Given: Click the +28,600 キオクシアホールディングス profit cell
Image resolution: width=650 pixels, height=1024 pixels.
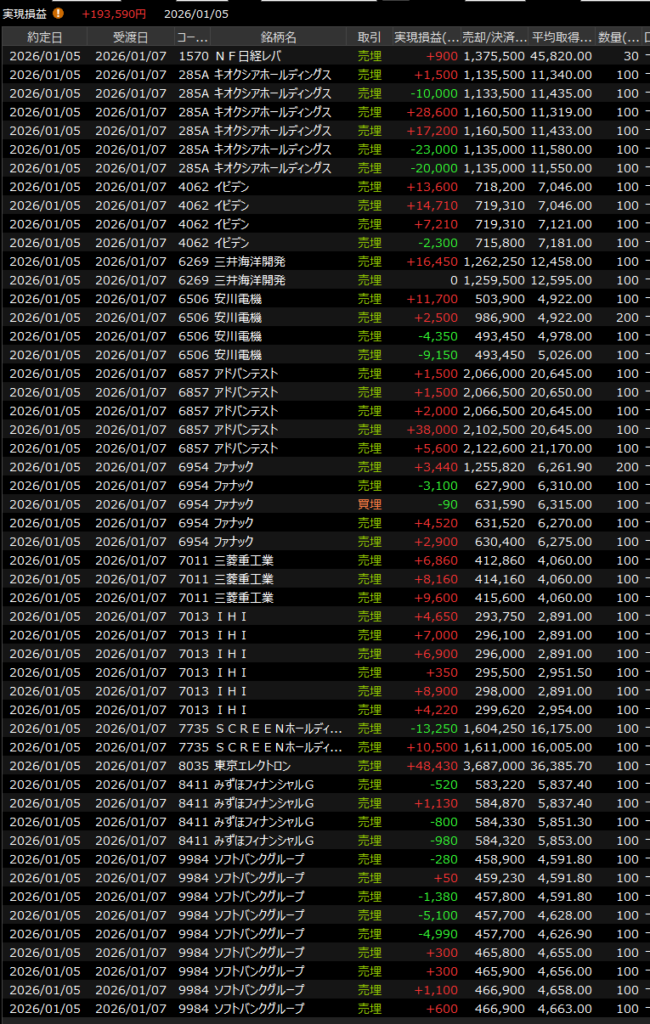Looking at the screenshot, I should (432, 112).
